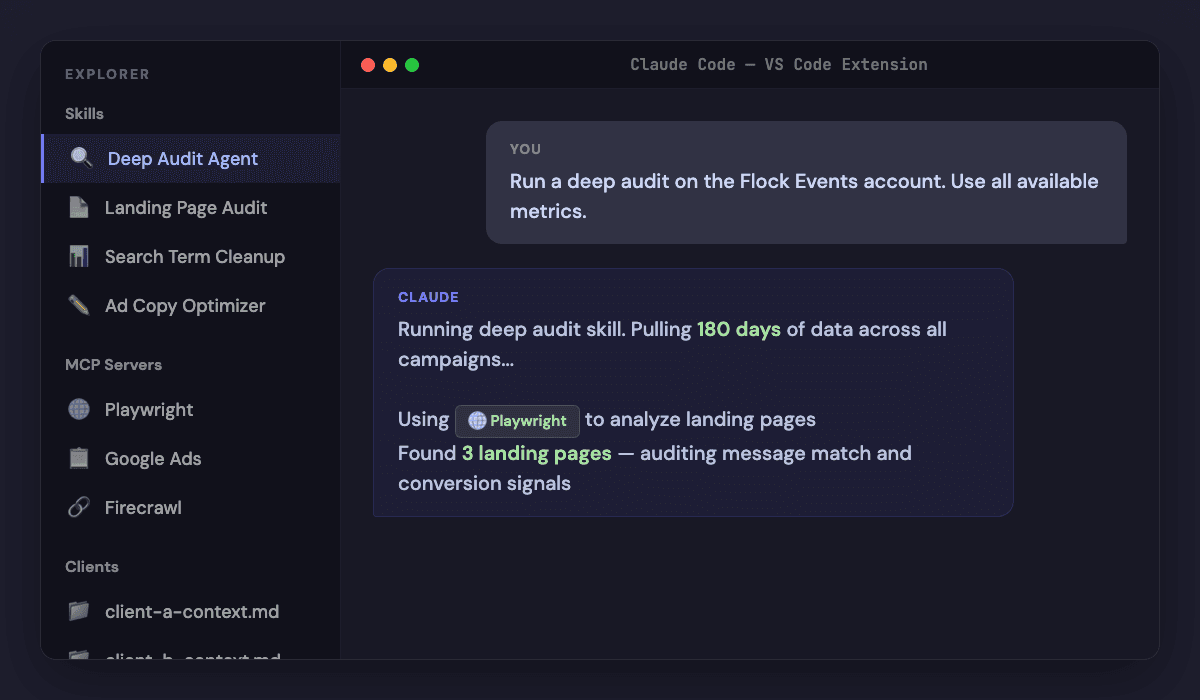Toggle the green maximize traffic light
1200x700 pixels.
tap(412, 63)
